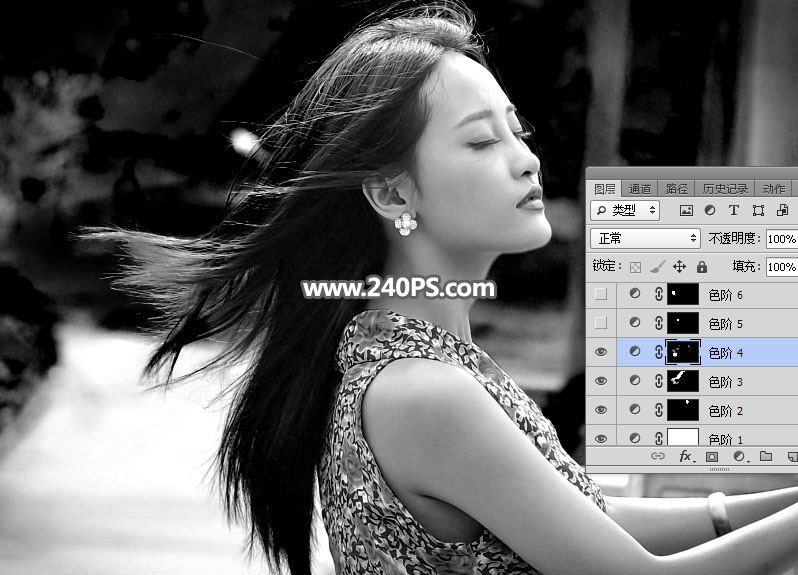Open the 类型 filter dropdown
This screenshot has height=575, width=798.
pos(625,210)
